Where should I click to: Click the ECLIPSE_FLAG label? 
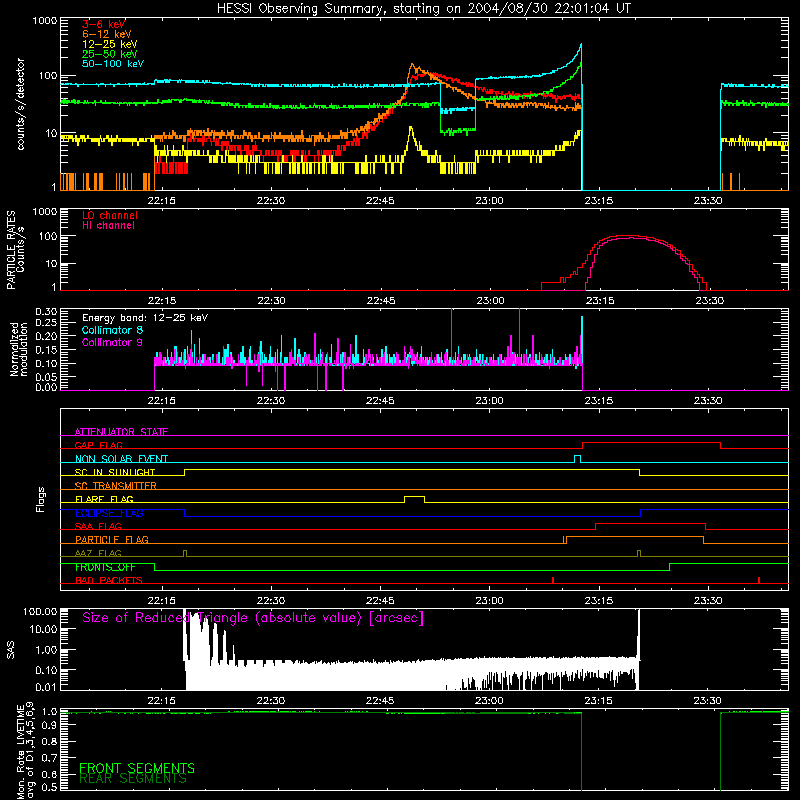(109, 513)
